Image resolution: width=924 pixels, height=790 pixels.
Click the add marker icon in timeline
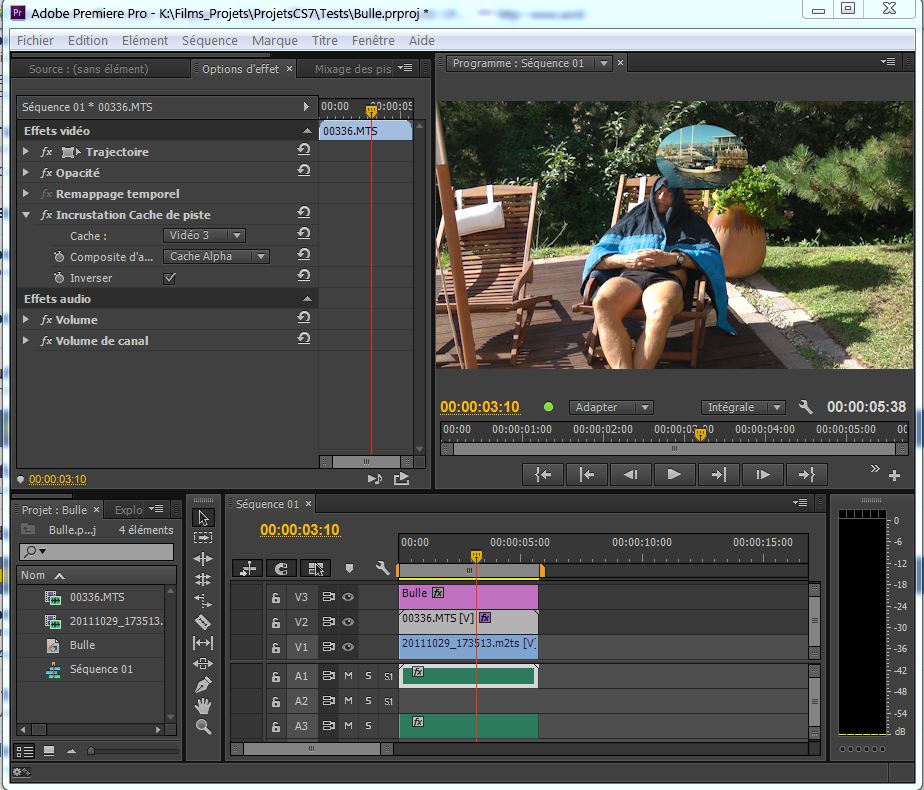point(349,568)
